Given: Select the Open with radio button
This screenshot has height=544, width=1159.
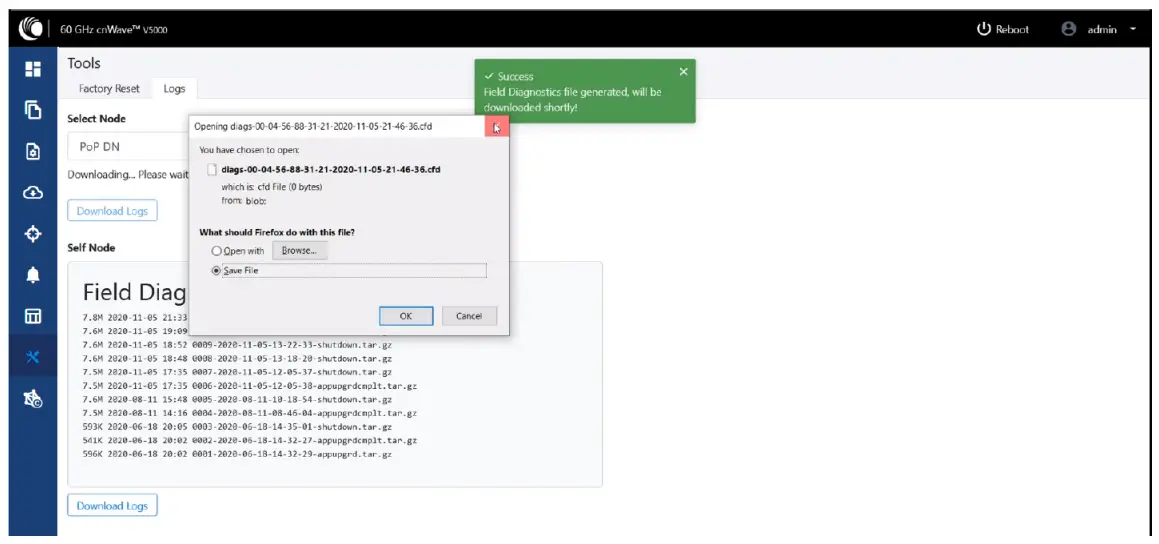Looking at the screenshot, I should pos(216,251).
